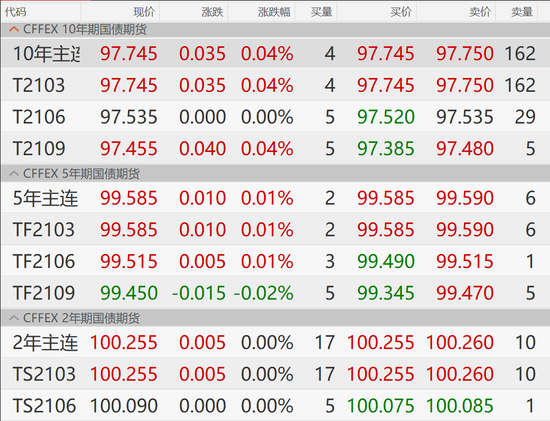Click TF2106 bid volume 3
Viewport: 550px width, 421px height.
point(330,261)
